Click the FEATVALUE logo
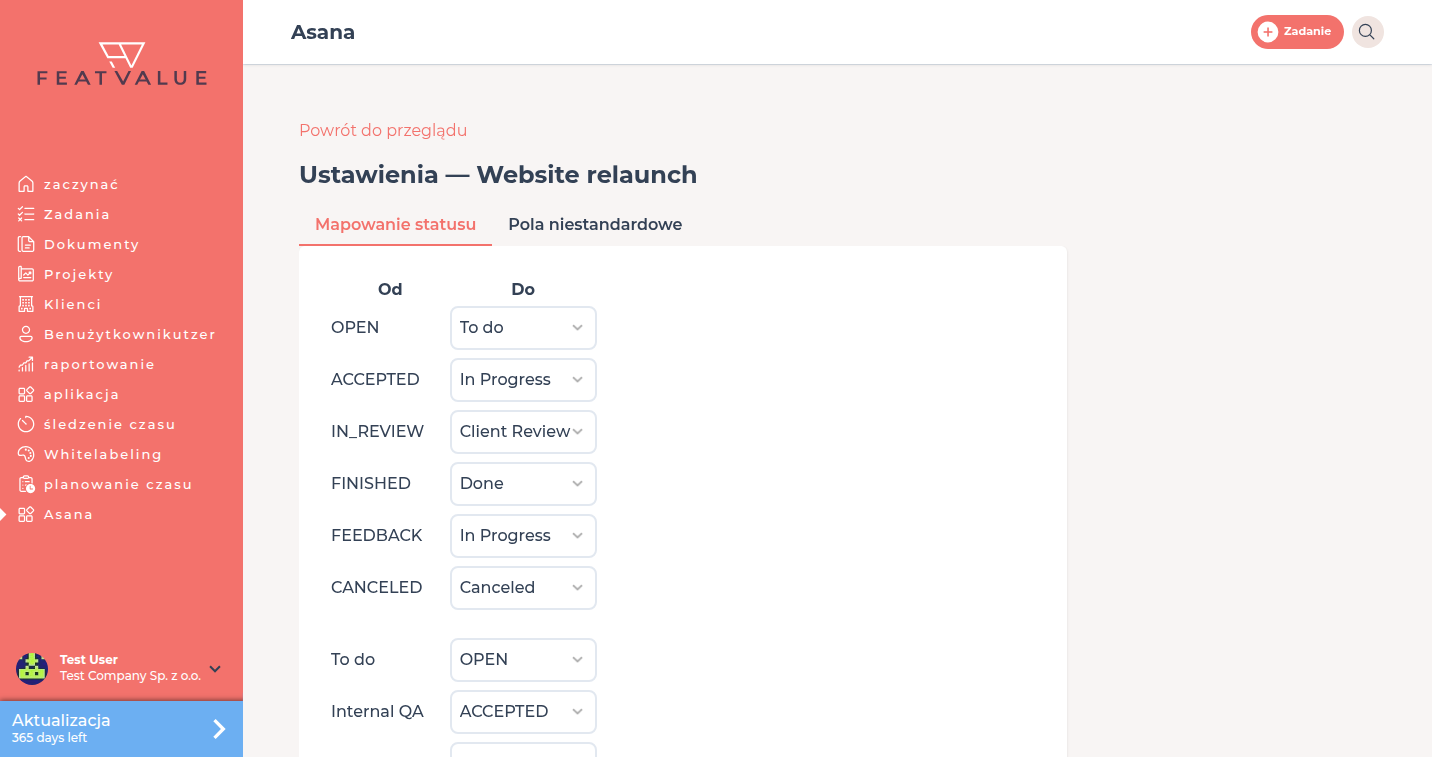The image size is (1432, 757). point(122,64)
